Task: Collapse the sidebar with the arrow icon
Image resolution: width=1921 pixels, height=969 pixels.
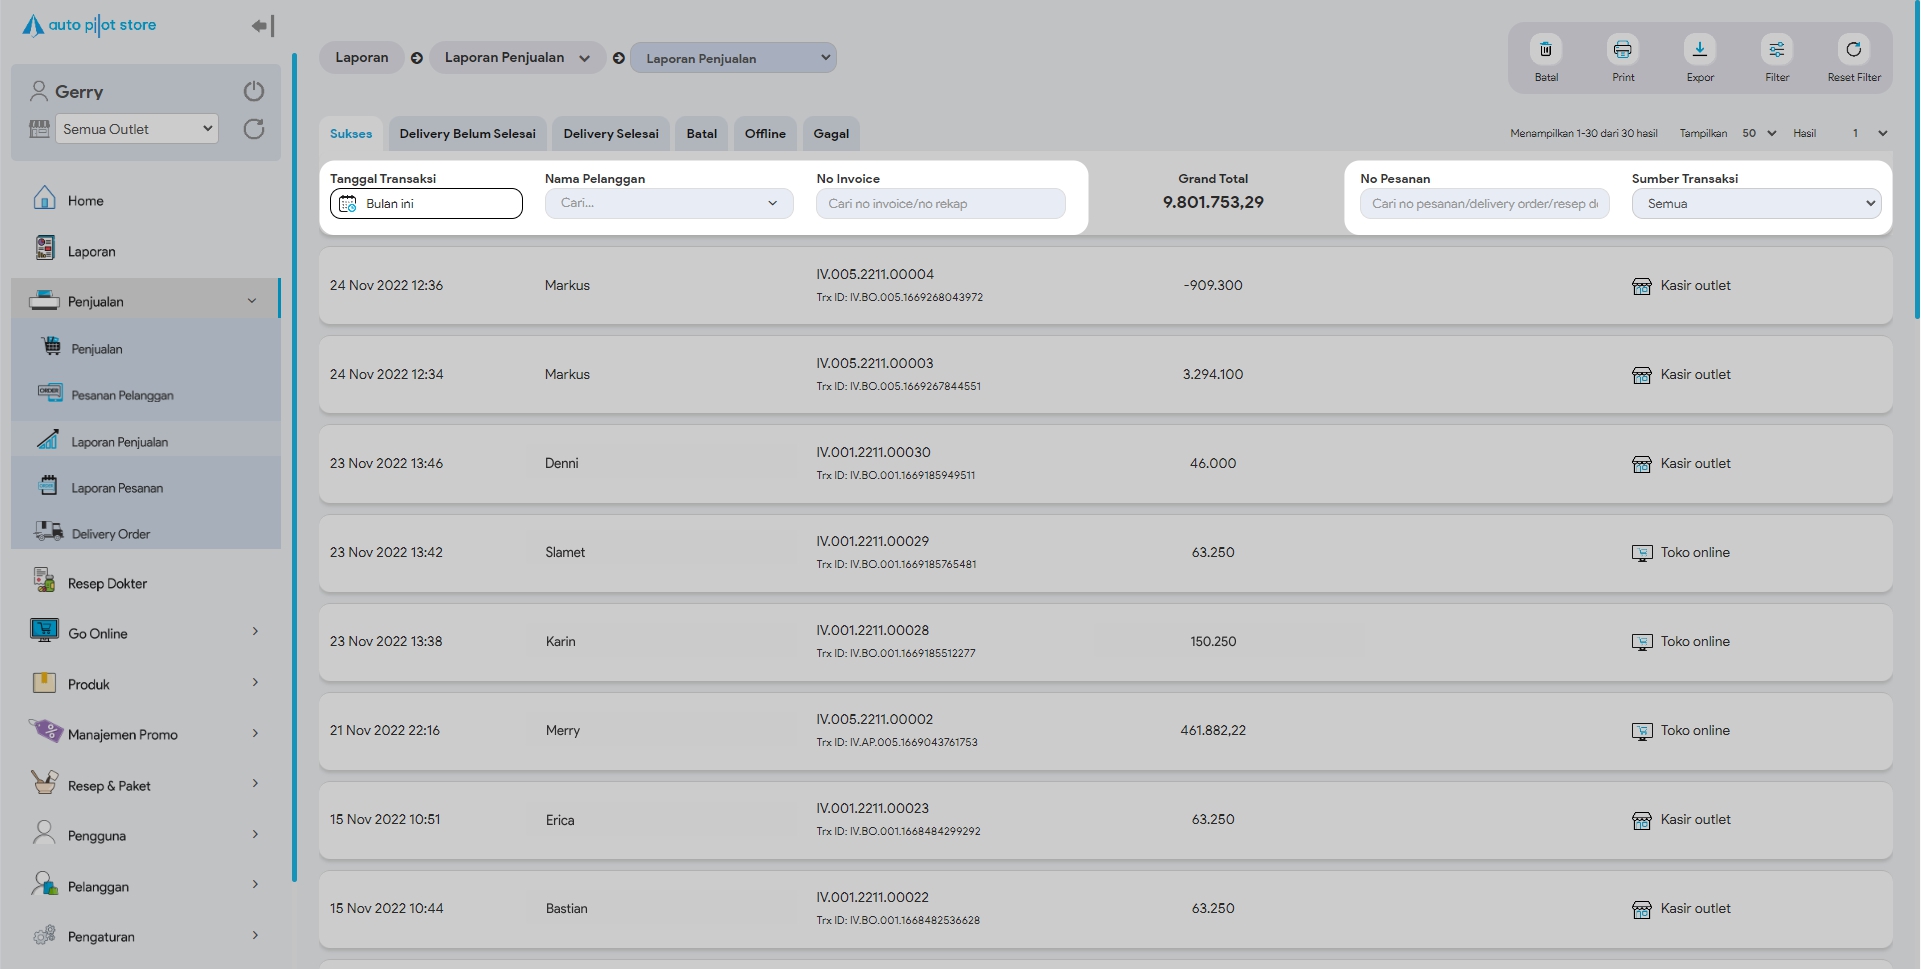Action: point(262,26)
